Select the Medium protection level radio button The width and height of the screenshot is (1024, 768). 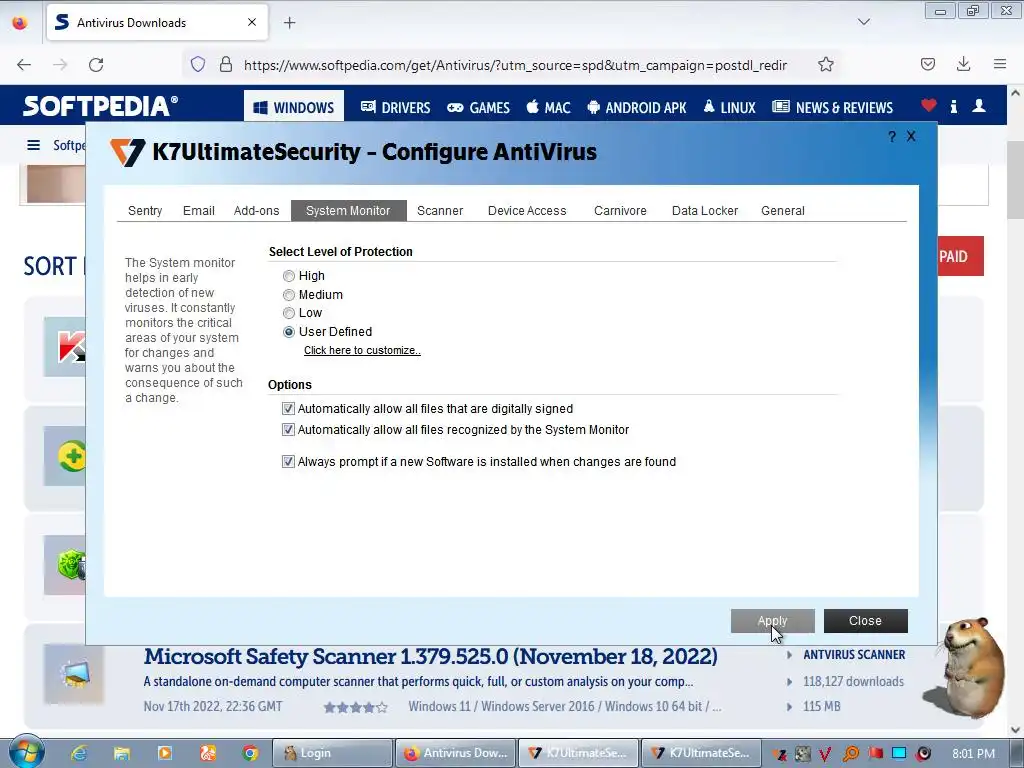tap(289, 295)
